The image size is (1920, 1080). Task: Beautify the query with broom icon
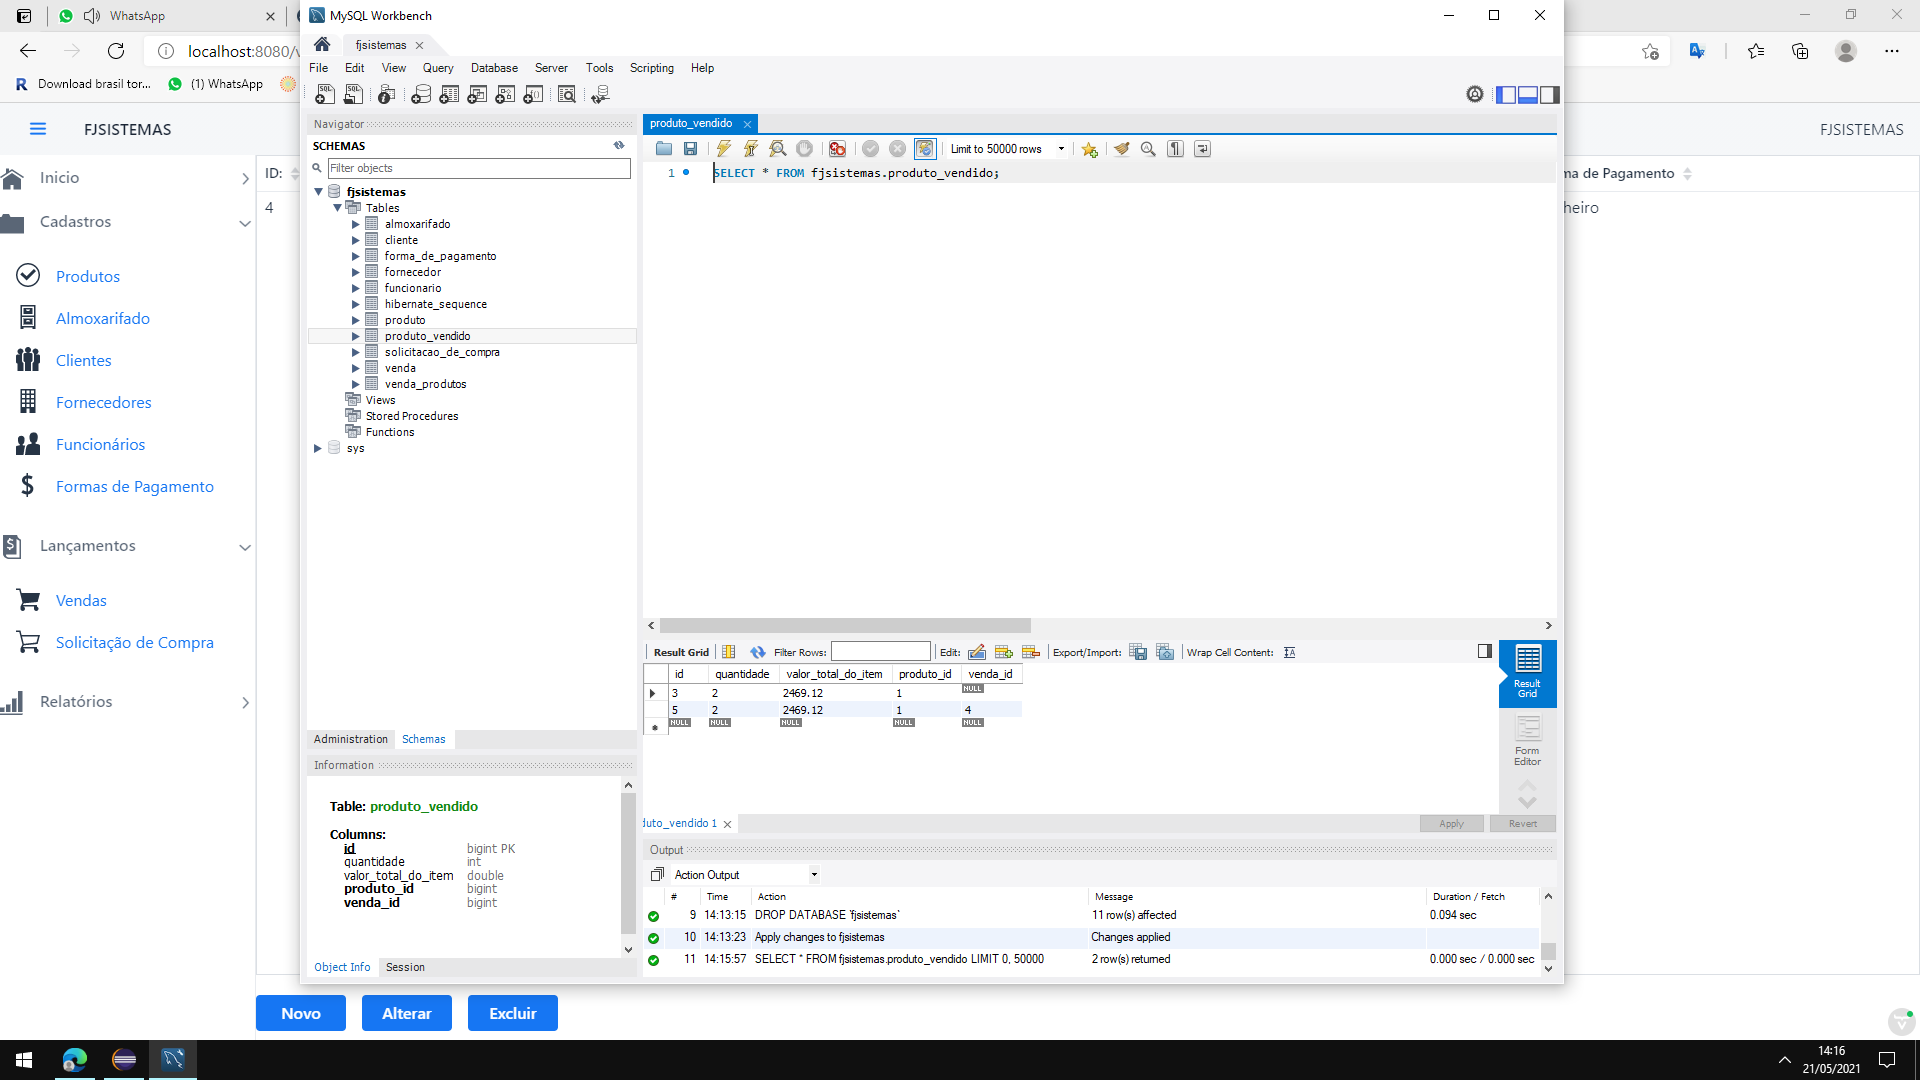tap(1122, 149)
